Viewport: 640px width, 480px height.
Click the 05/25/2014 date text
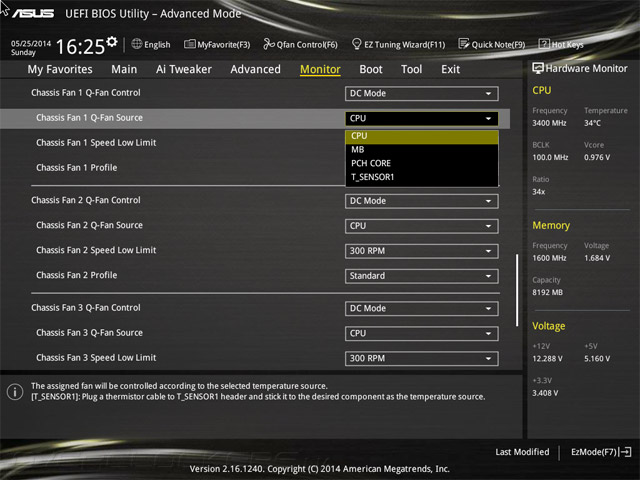(31, 43)
